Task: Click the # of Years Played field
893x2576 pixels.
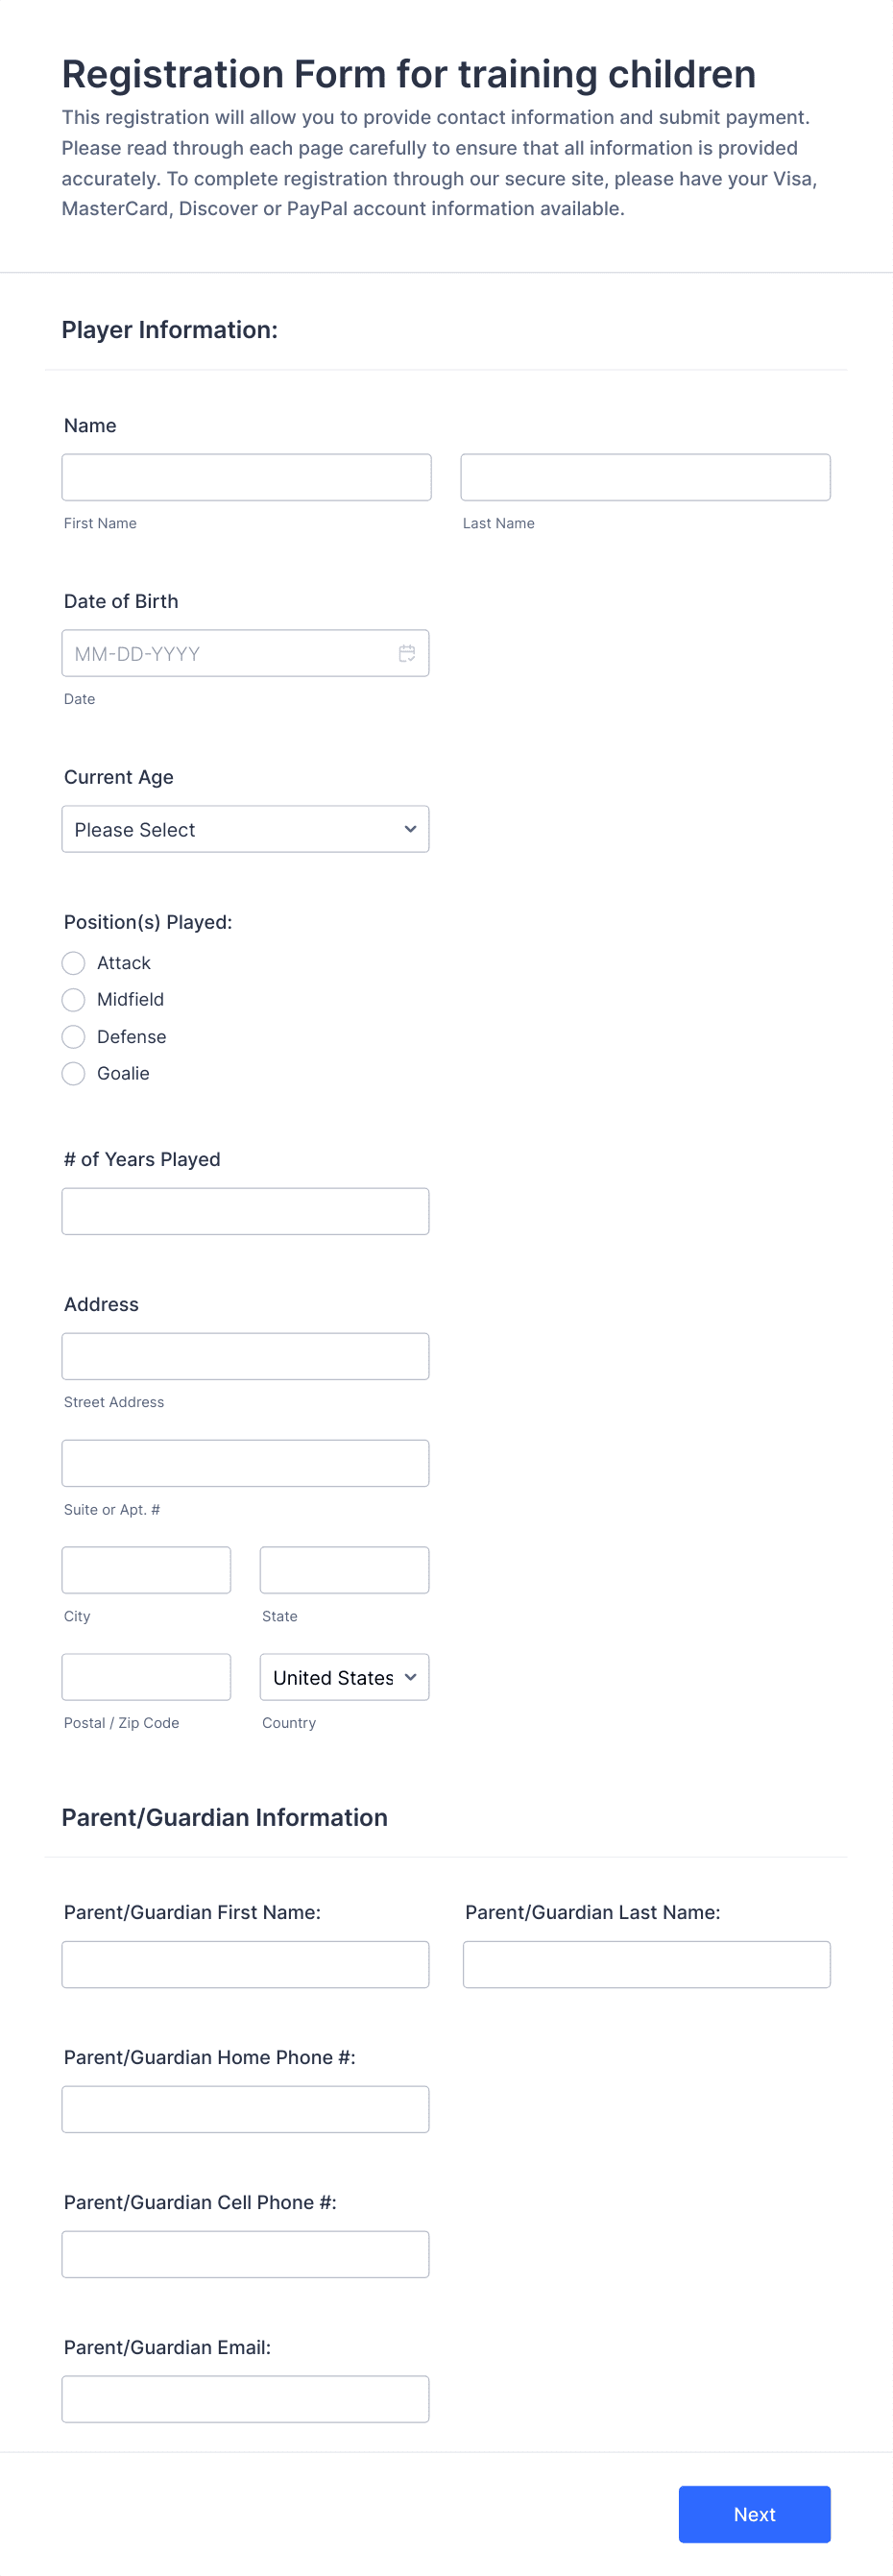Action: click(x=245, y=1210)
